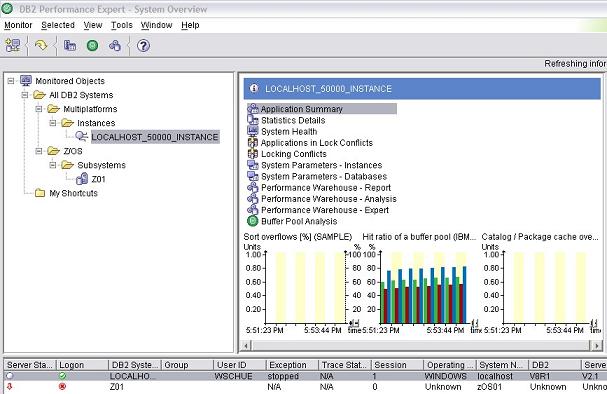
Task: Open the Application Summary link
Action: (x=302, y=109)
